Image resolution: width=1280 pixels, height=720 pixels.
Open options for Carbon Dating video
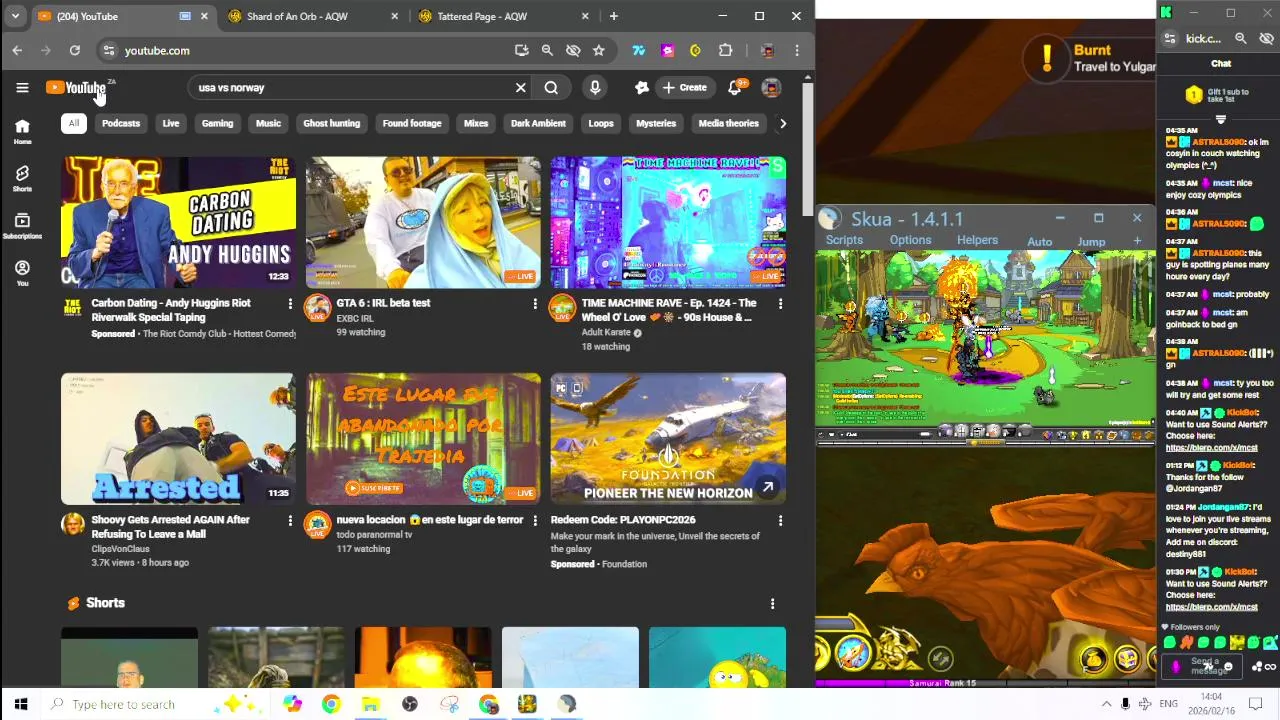point(290,303)
